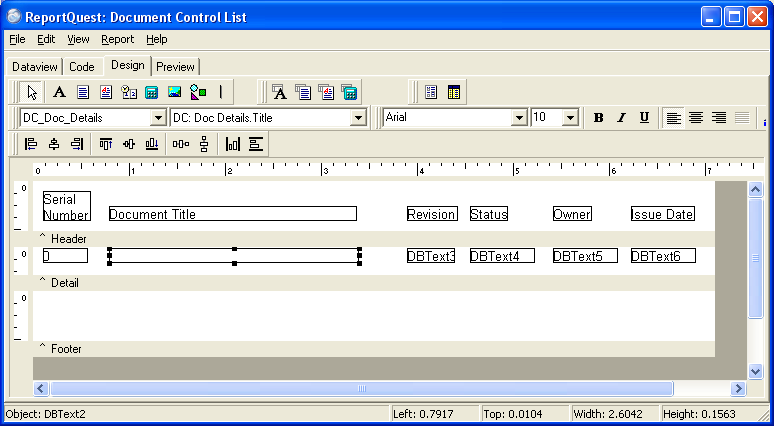Image resolution: width=774 pixels, height=426 pixels.
Task: Open the DC: Doc Details.Title field dropdown
Action: (358, 118)
